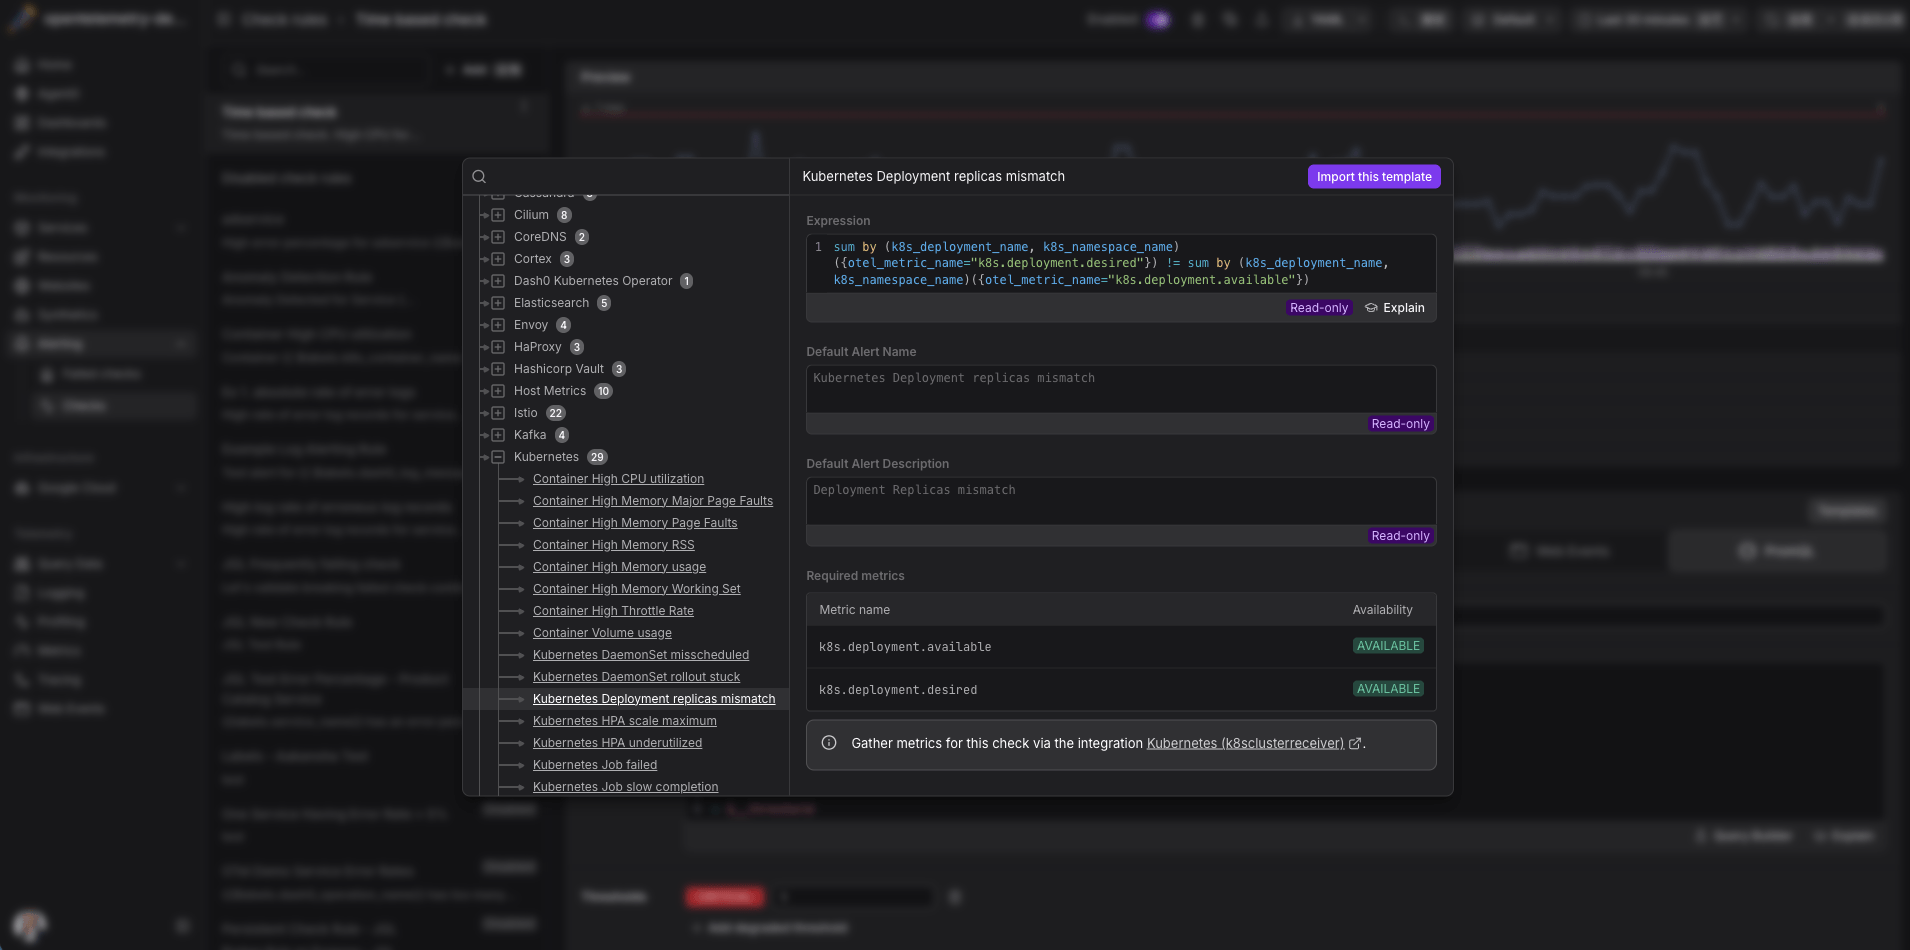Screen dimensions: 1910x950
Task: Click the info icon beside Gather metrics
Action: pyautogui.click(x=829, y=743)
